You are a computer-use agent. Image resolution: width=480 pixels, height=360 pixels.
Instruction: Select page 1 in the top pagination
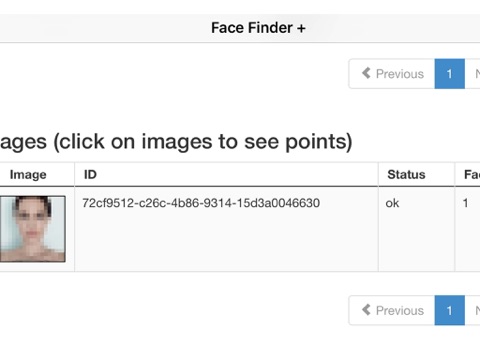(449, 74)
